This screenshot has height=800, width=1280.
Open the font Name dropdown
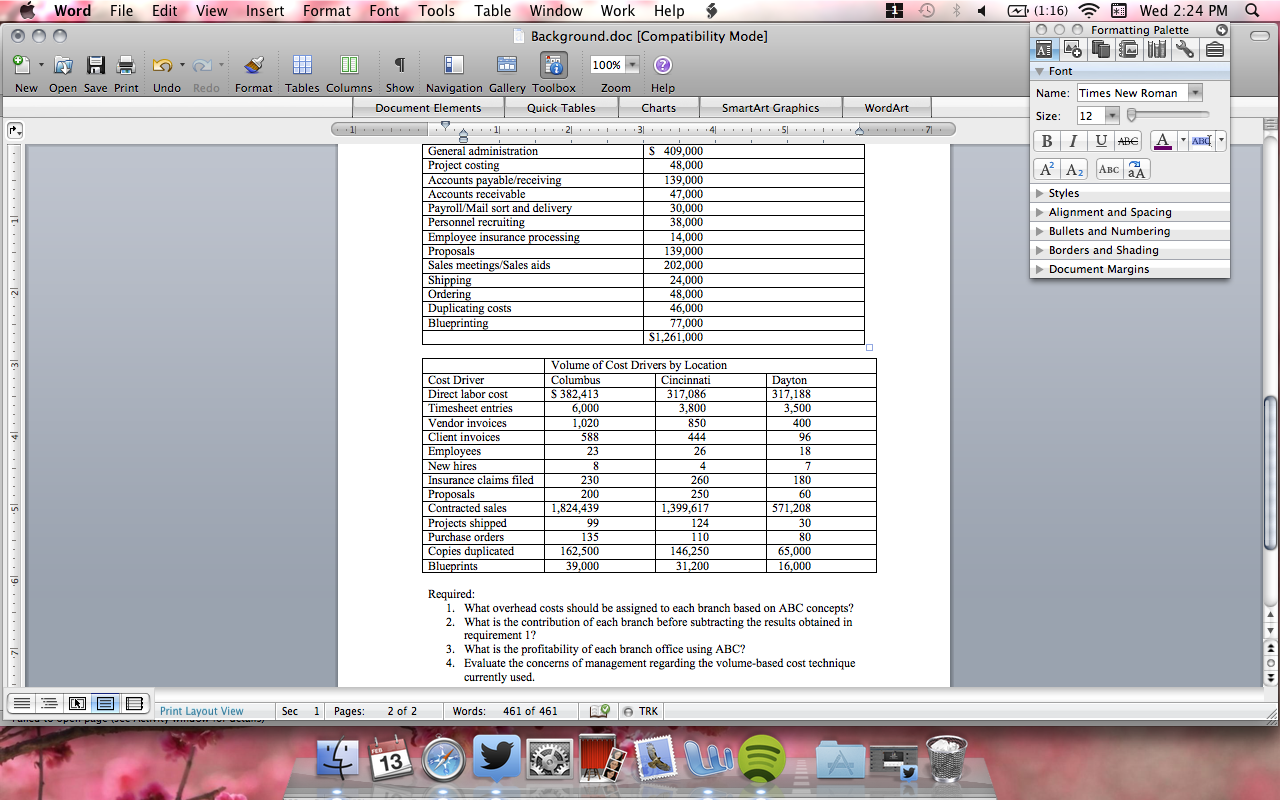(1195, 93)
